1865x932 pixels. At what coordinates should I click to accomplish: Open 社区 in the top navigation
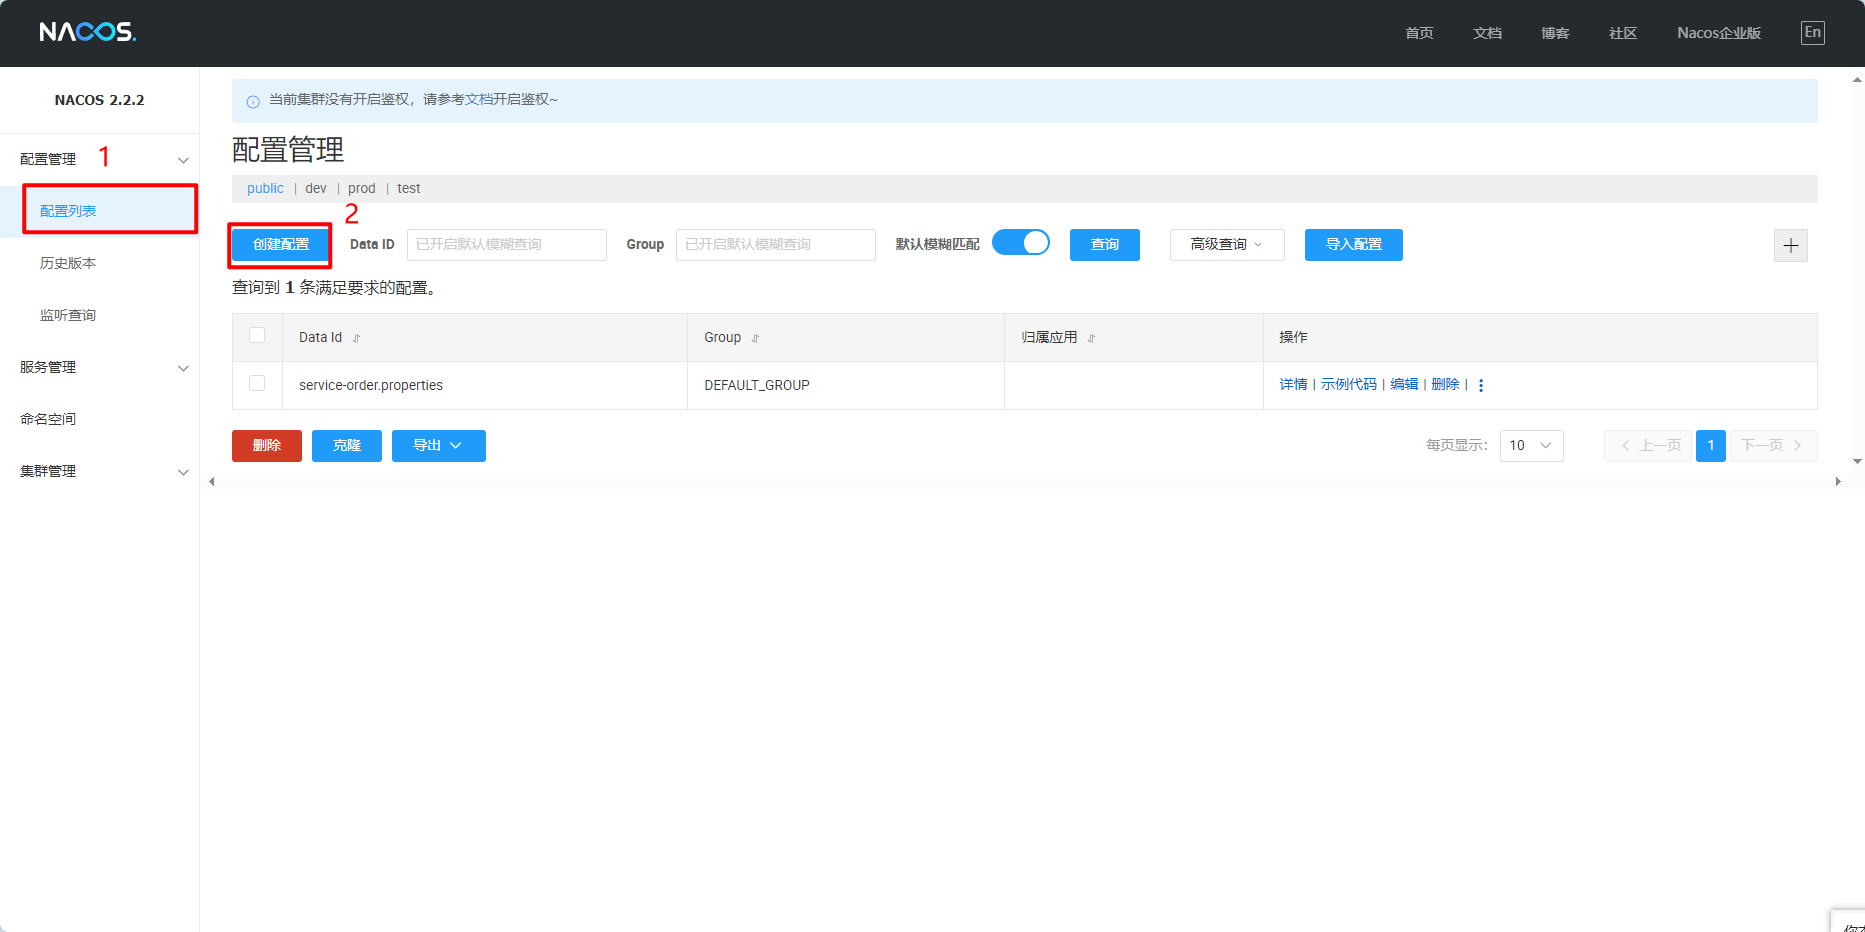coord(1623,33)
